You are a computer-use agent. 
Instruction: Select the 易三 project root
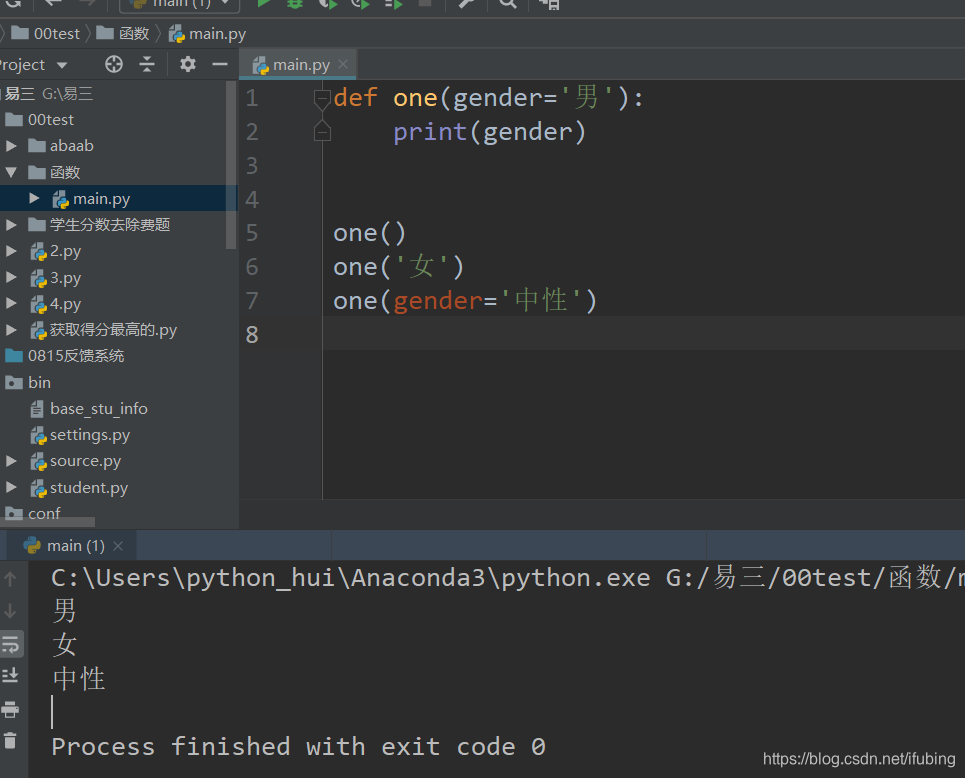(20, 94)
